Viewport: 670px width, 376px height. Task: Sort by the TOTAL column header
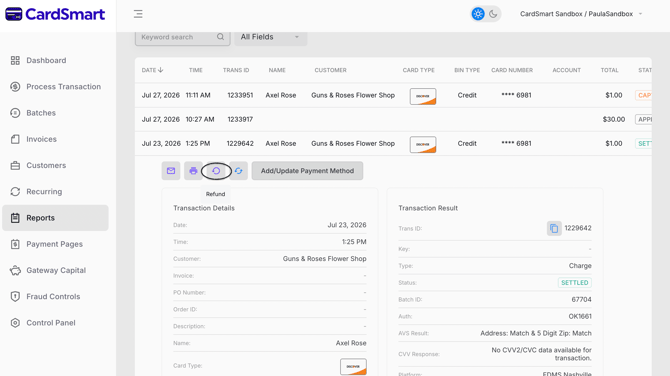(609, 70)
